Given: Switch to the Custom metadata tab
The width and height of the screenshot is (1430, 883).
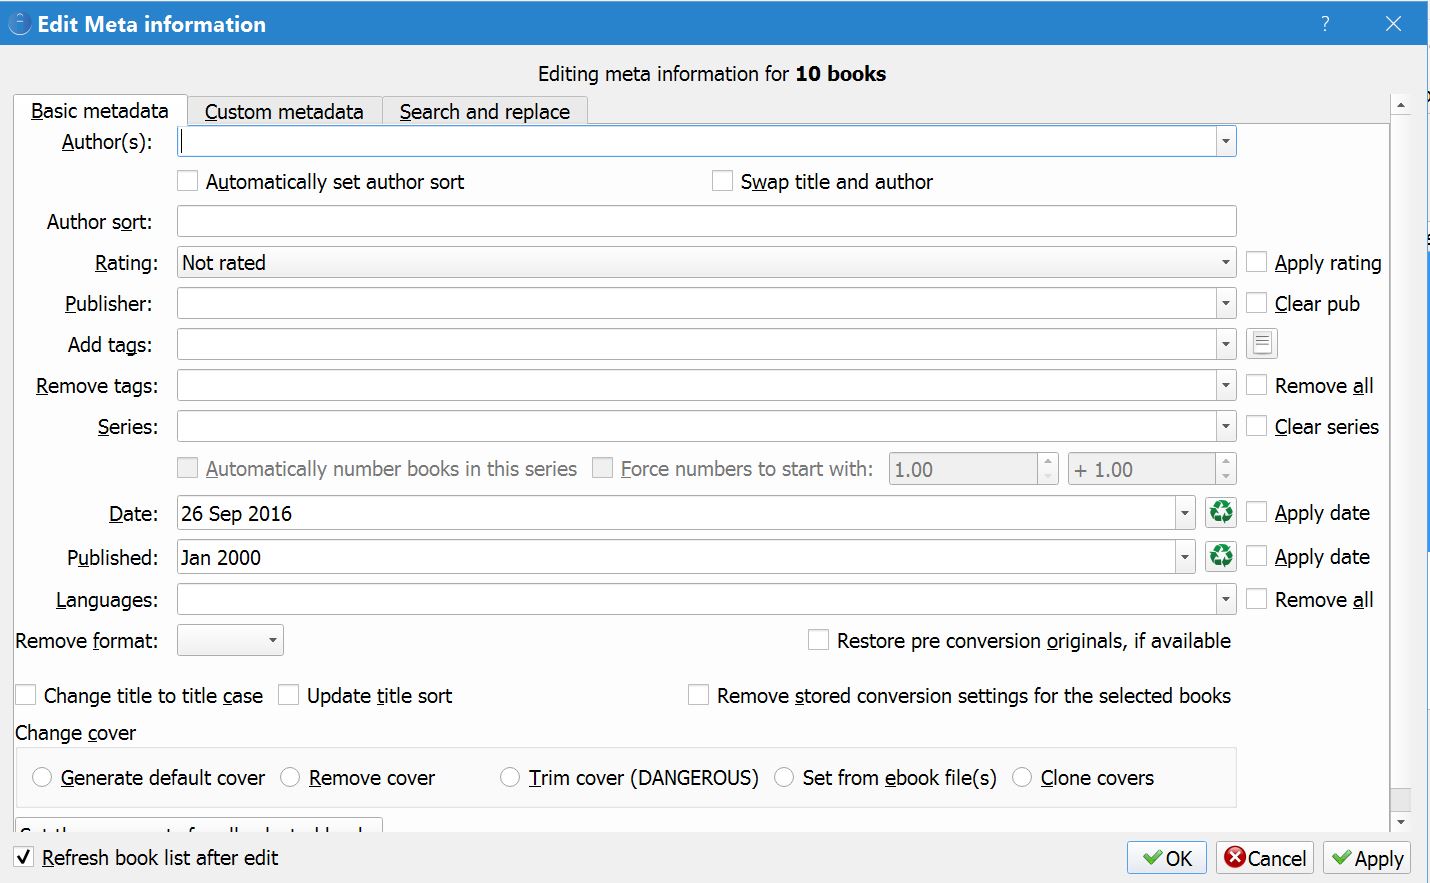Looking at the screenshot, I should click(284, 111).
